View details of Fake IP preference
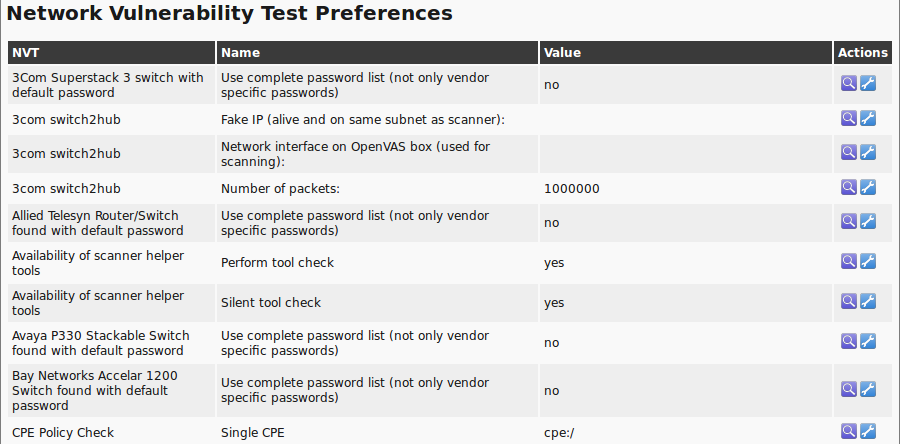The width and height of the screenshot is (903, 444). (x=848, y=119)
